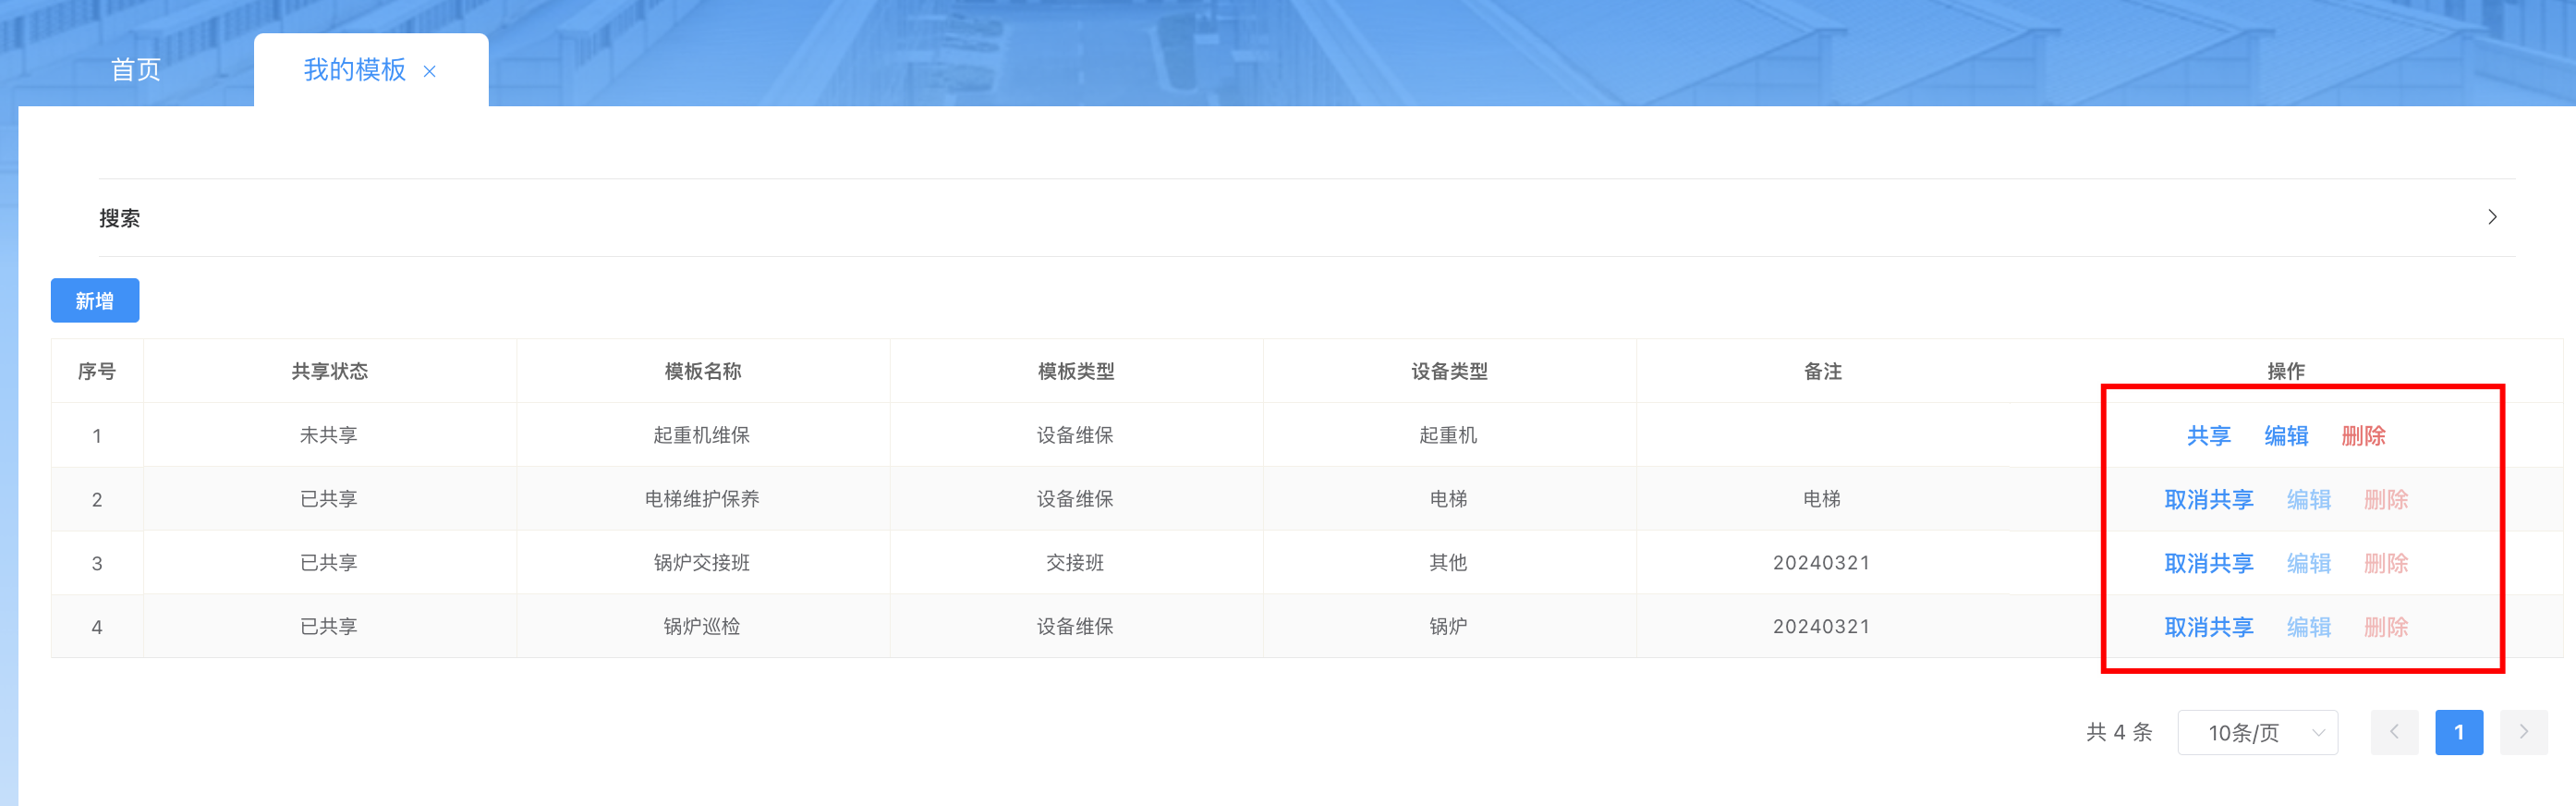
Task: Select the 我的模板 tab
Action: [354, 70]
